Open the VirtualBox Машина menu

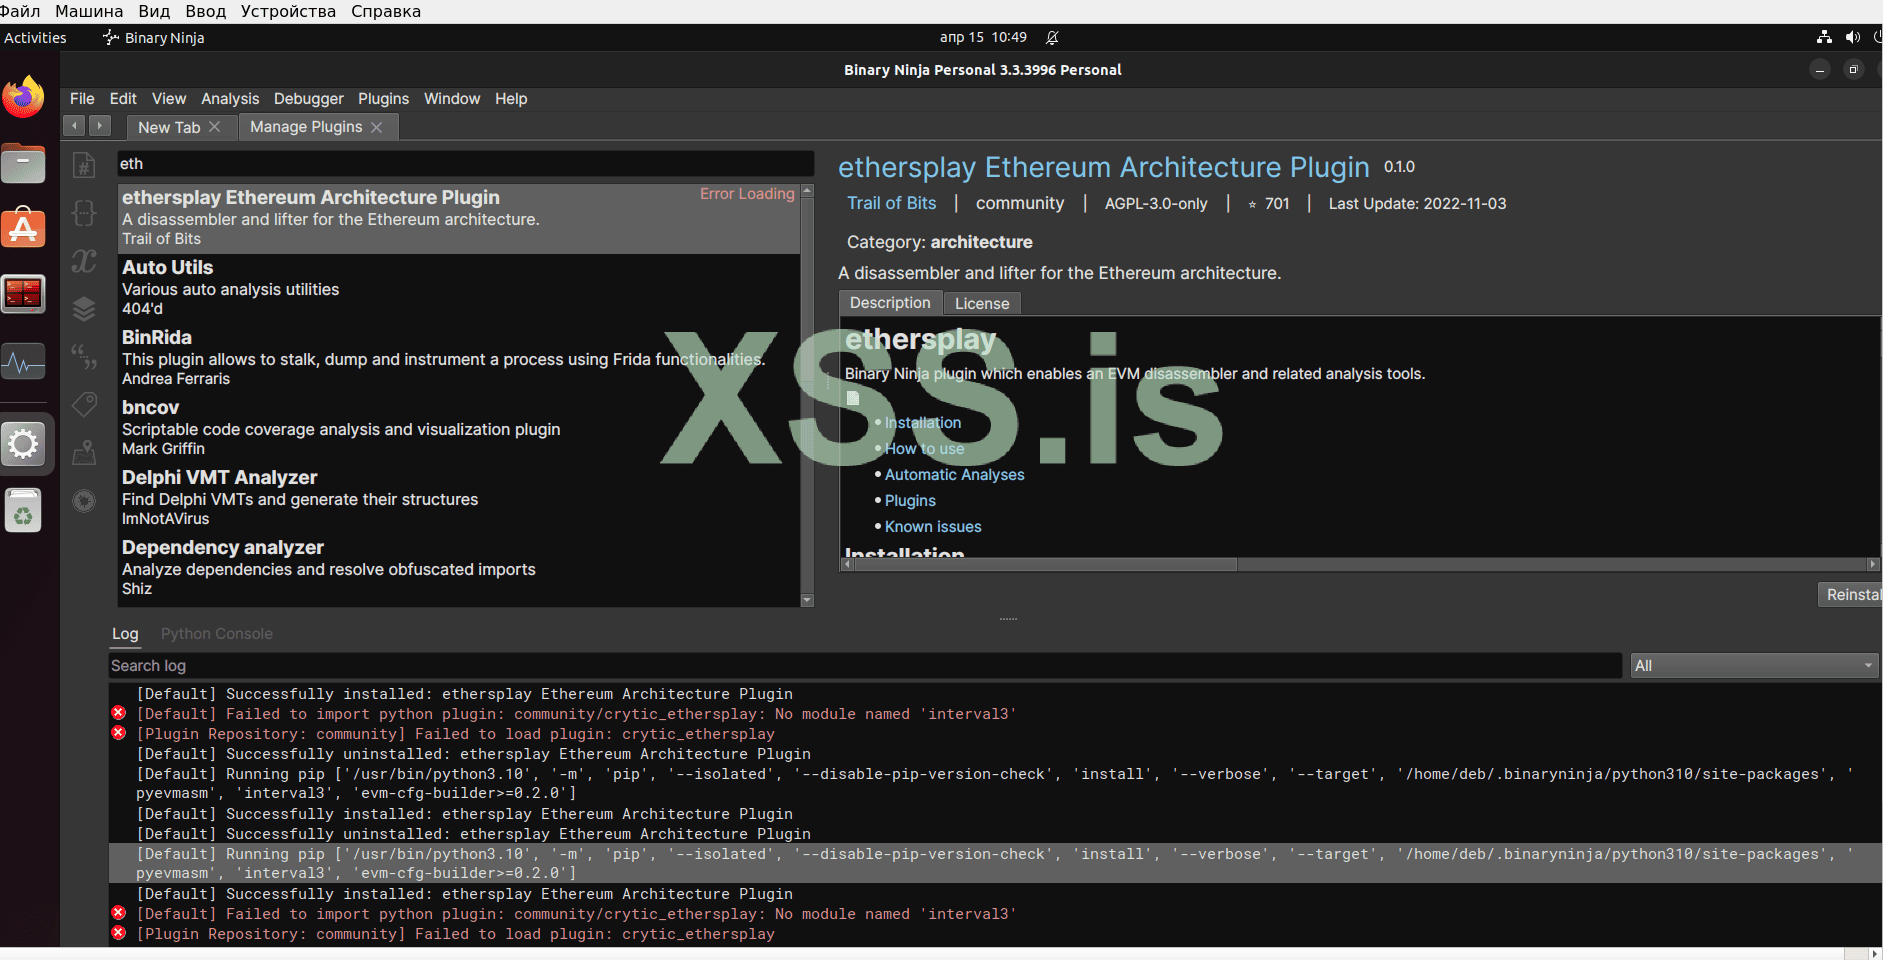pos(89,11)
